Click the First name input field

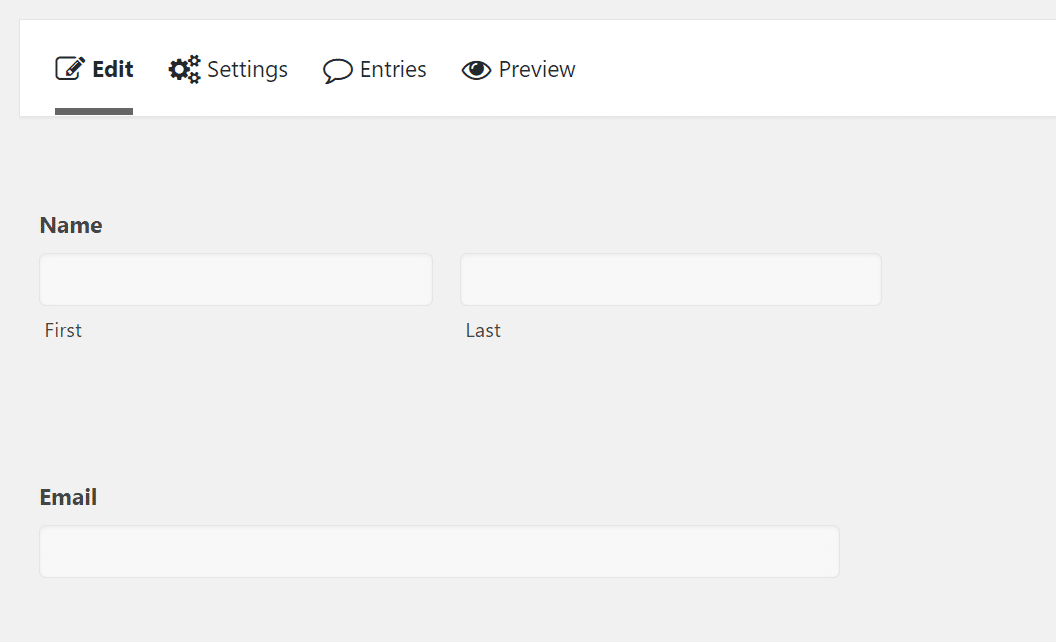[x=235, y=279]
